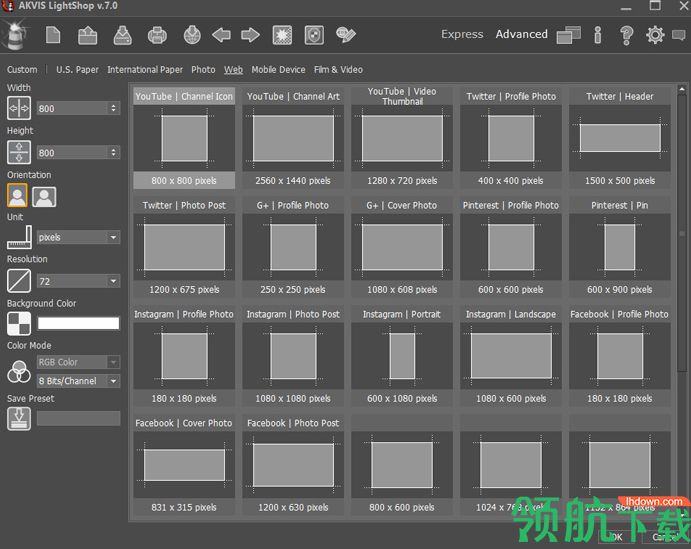691x549 pixels.
Task: Select YouTube Channel Icon preset
Action: 184,138
